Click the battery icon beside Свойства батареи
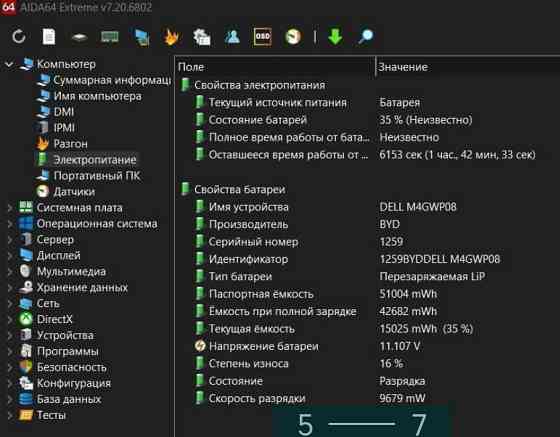 [x=185, y=189]
